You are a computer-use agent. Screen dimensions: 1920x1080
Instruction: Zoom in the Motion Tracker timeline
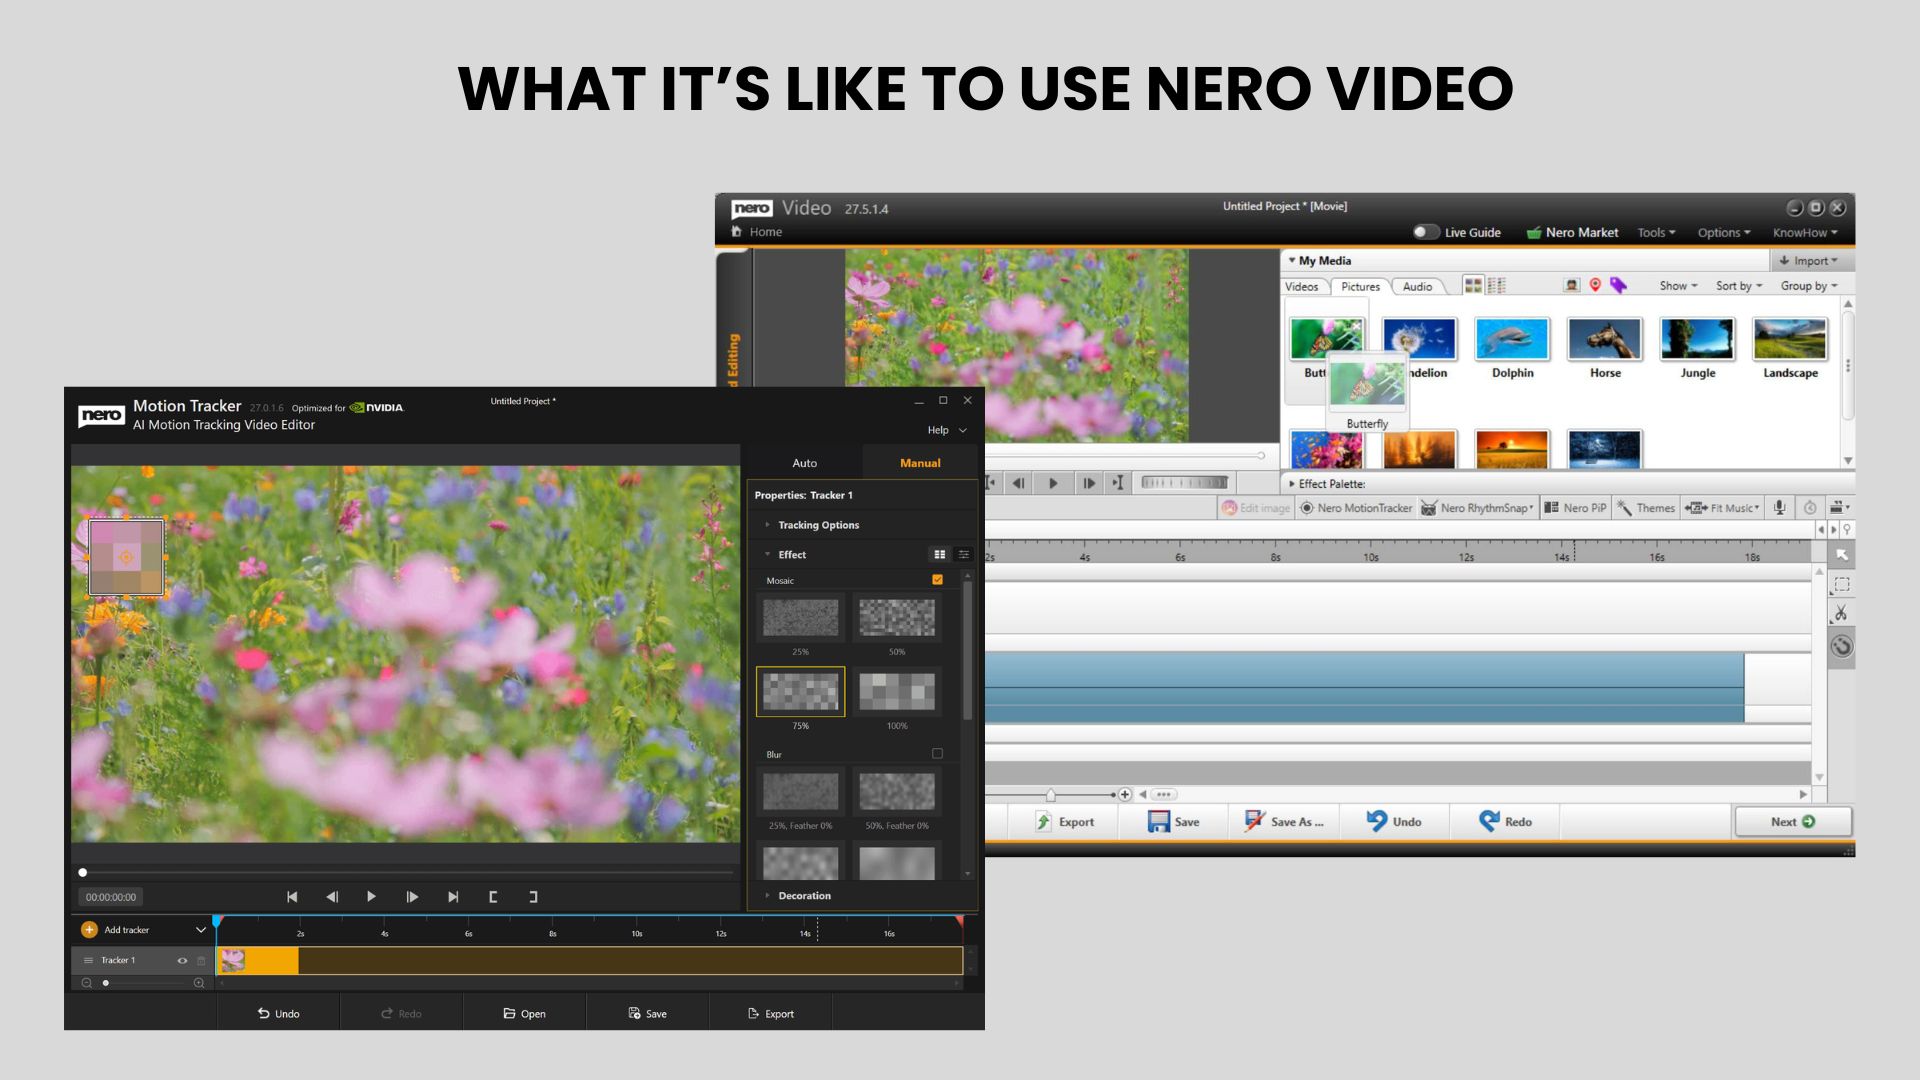199,983
